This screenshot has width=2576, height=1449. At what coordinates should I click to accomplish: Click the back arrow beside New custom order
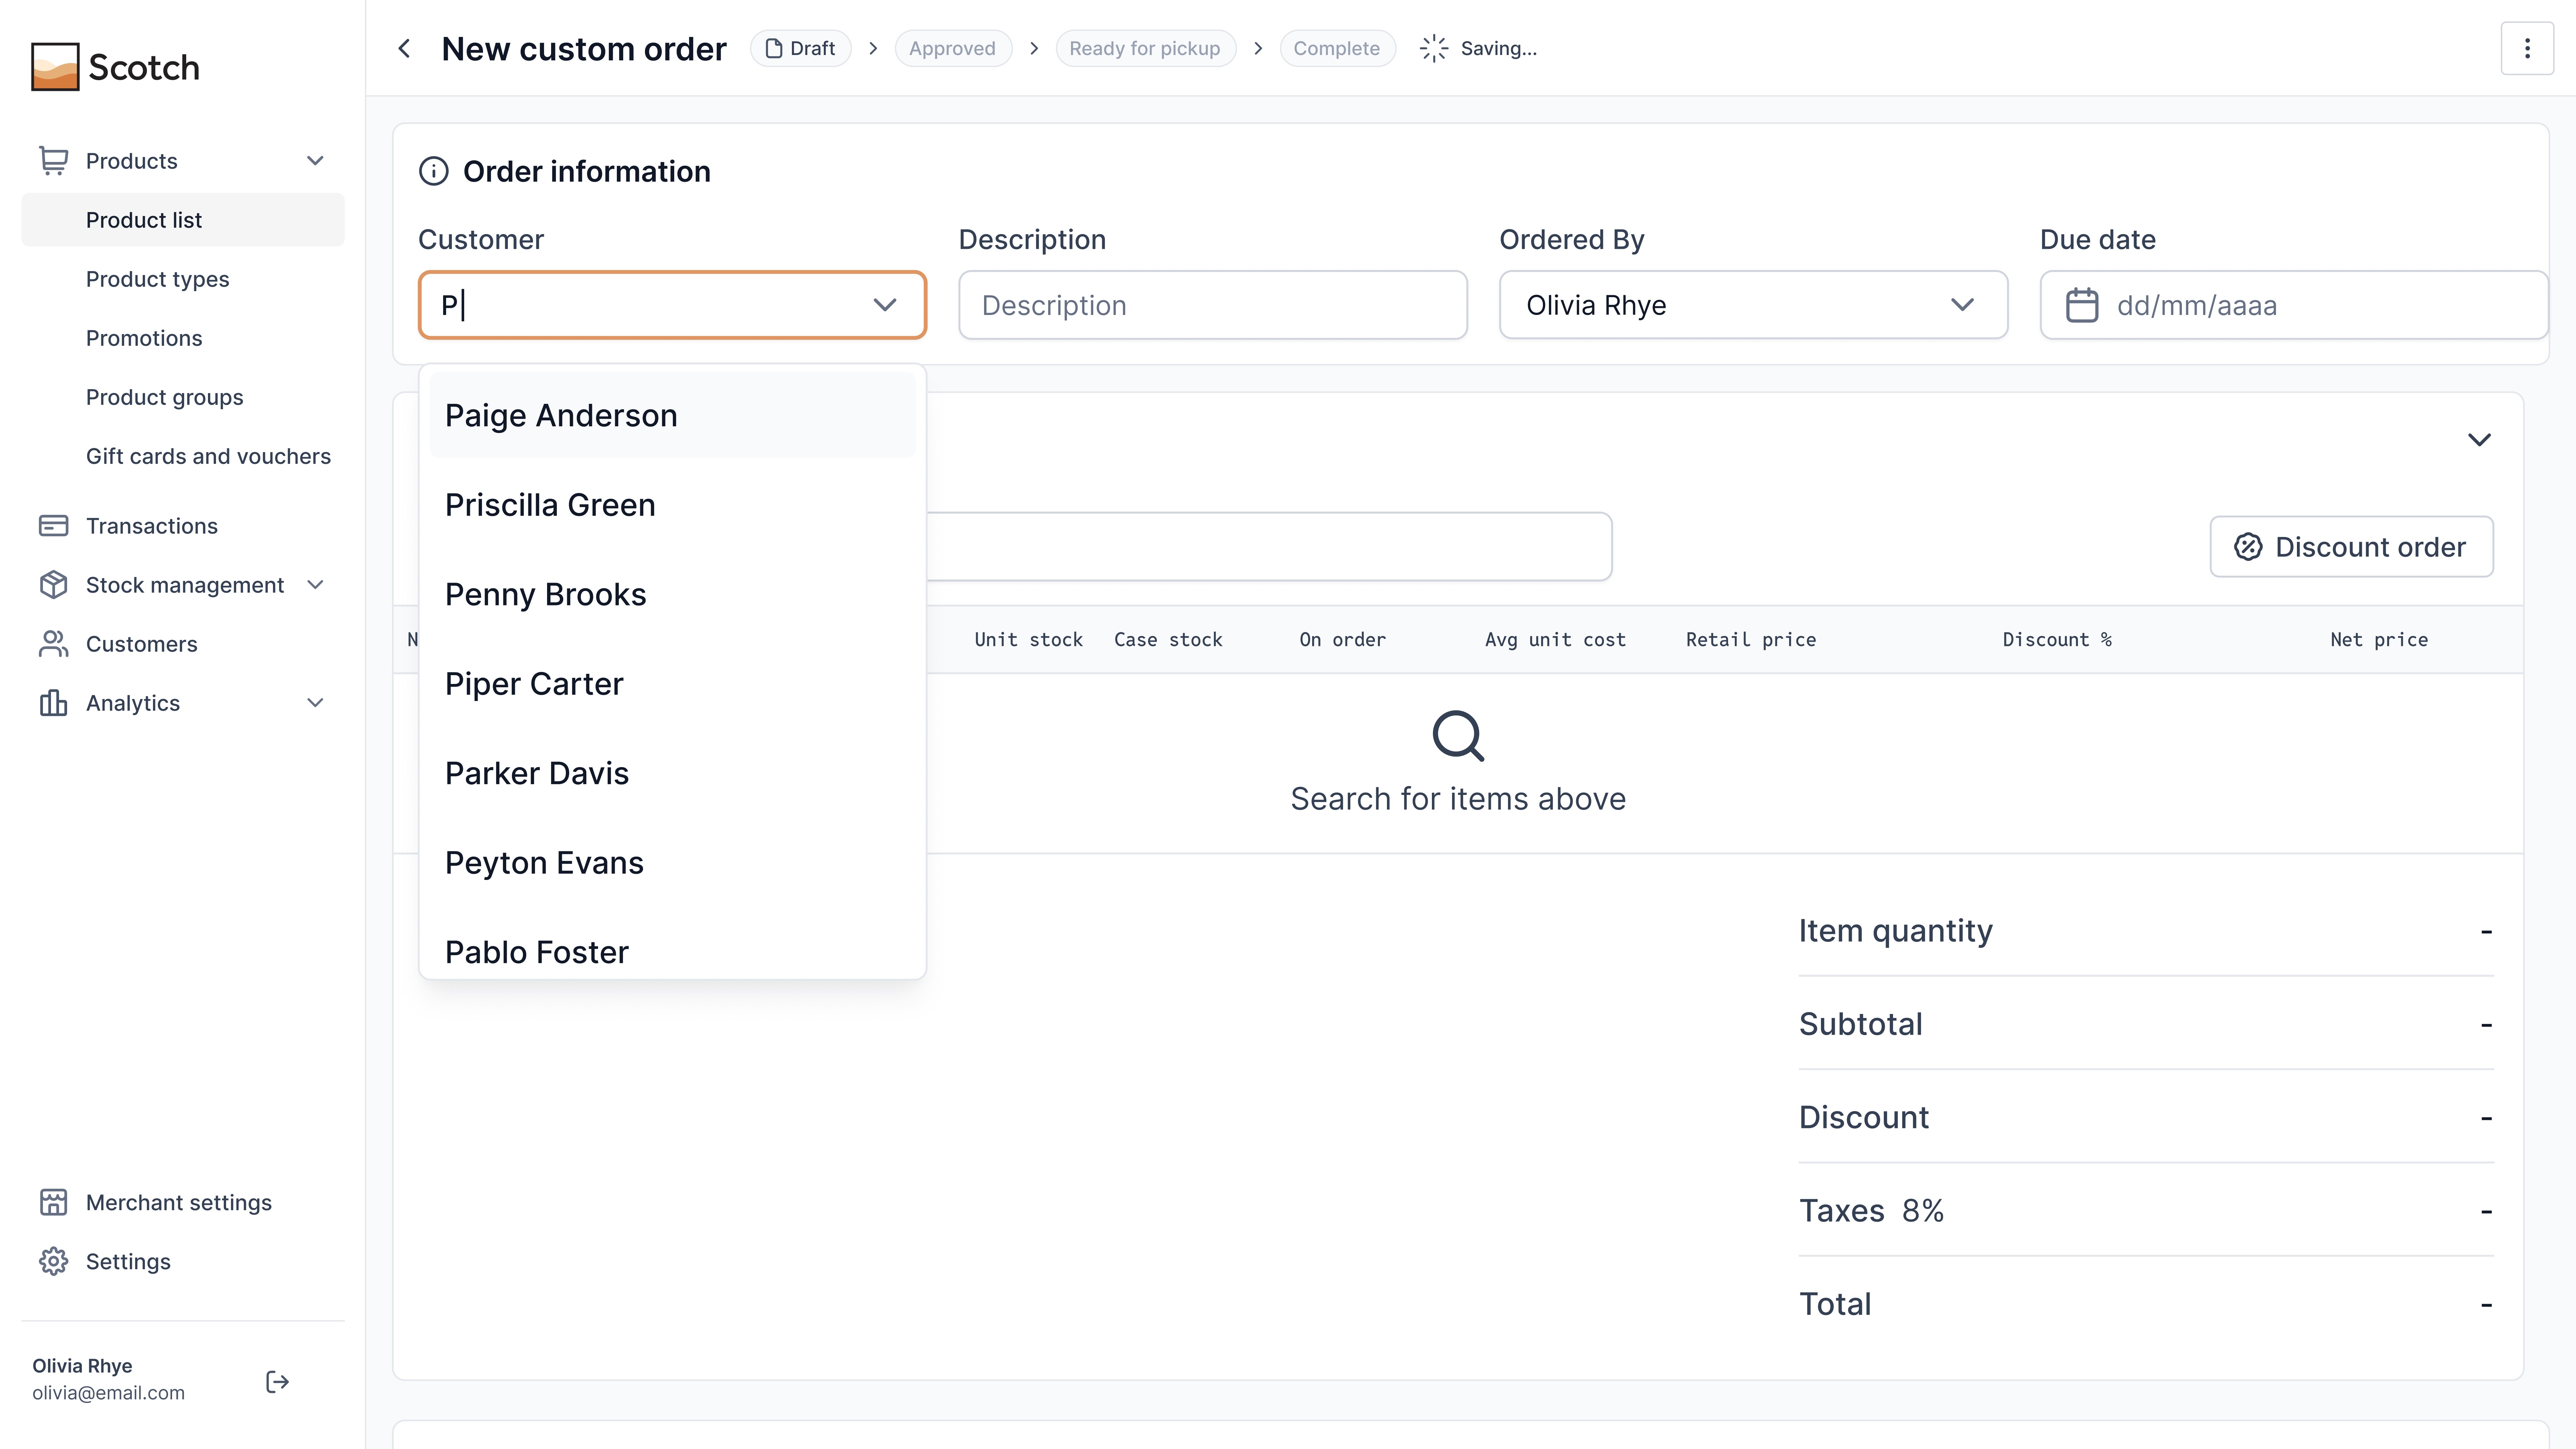pos(404,48)
